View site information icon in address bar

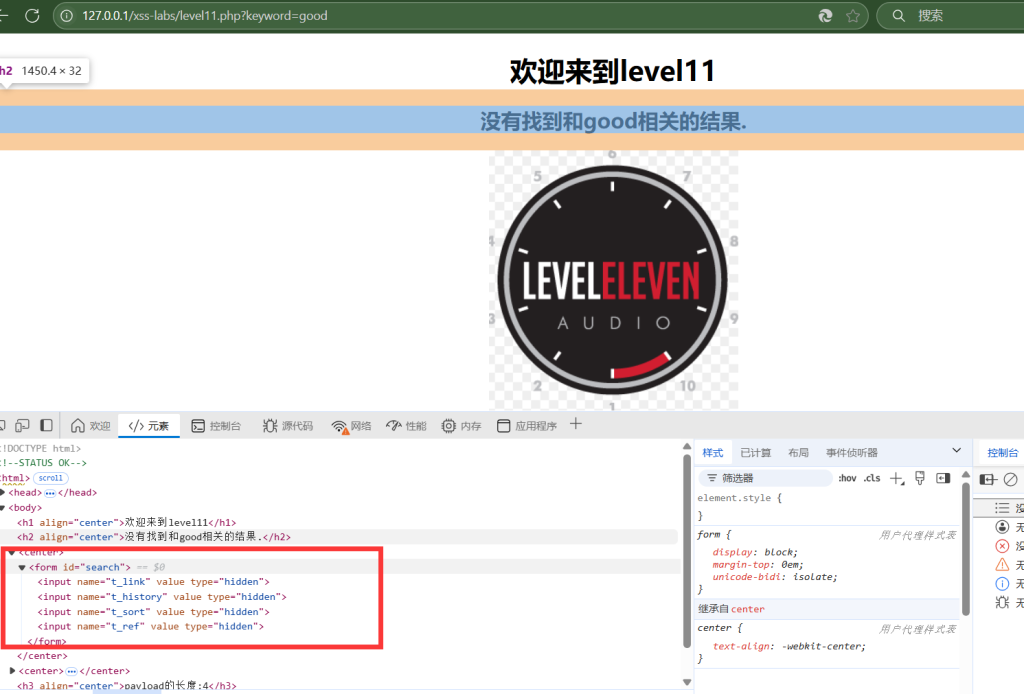pyautogui.click(x=67, y=16)
